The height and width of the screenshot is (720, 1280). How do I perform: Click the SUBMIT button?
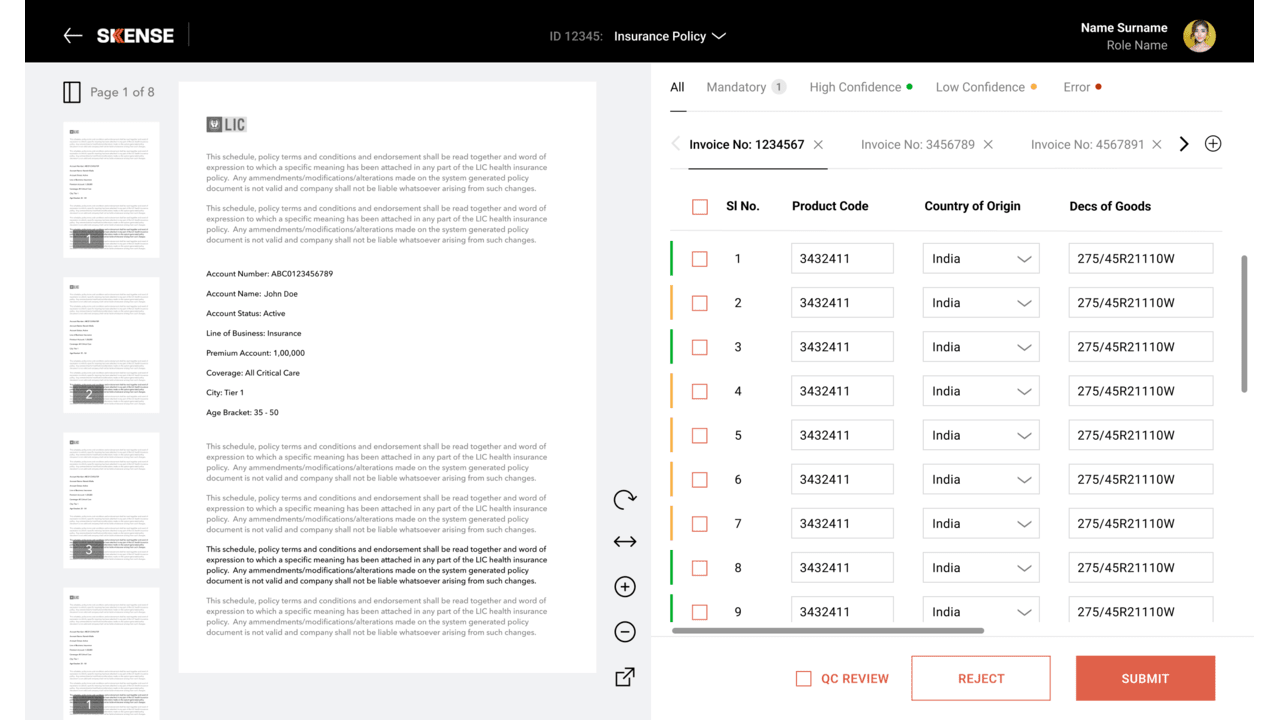(1145, 678)
